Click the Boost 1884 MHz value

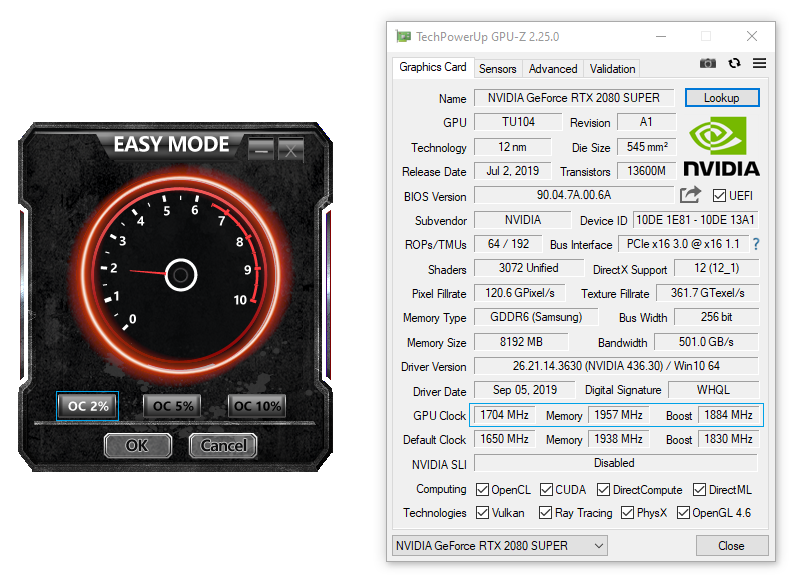click(728, 414)
